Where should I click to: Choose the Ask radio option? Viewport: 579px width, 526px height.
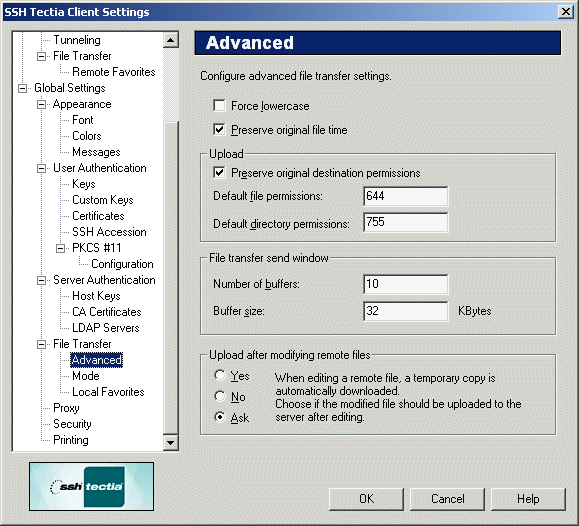[x=220, y=417]
